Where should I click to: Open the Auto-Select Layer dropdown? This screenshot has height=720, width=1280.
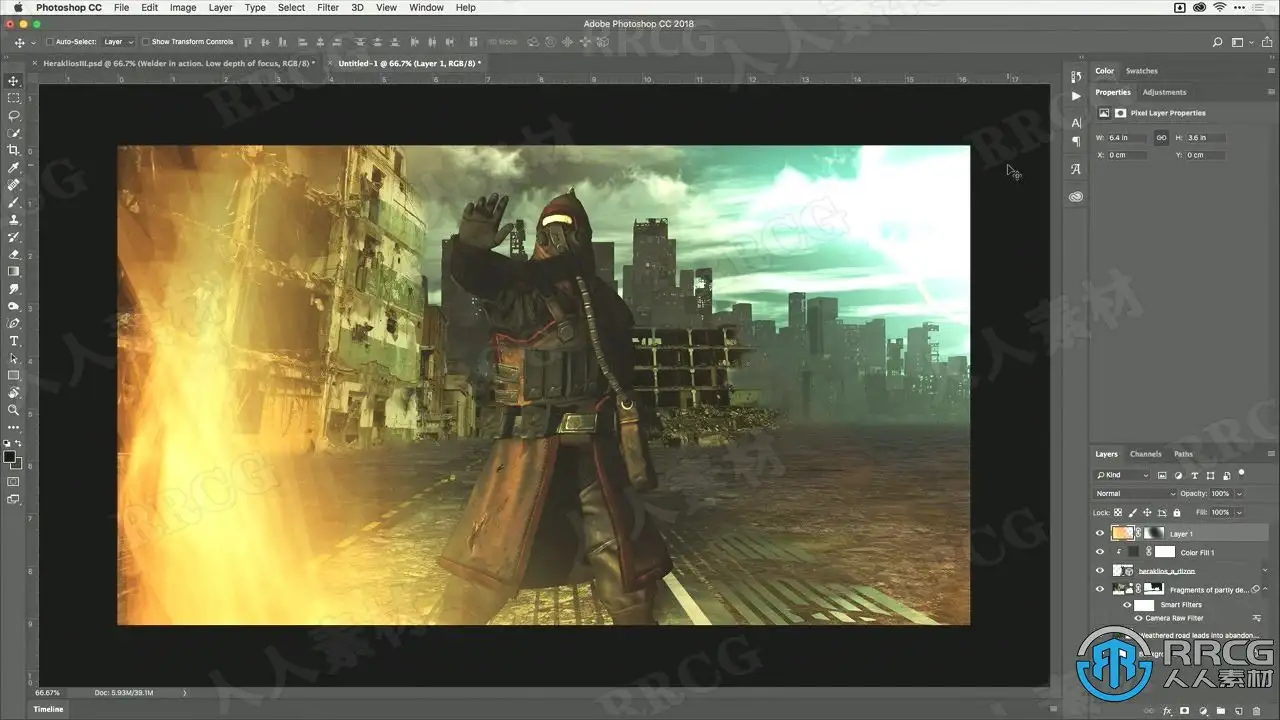tap(118, 42)
